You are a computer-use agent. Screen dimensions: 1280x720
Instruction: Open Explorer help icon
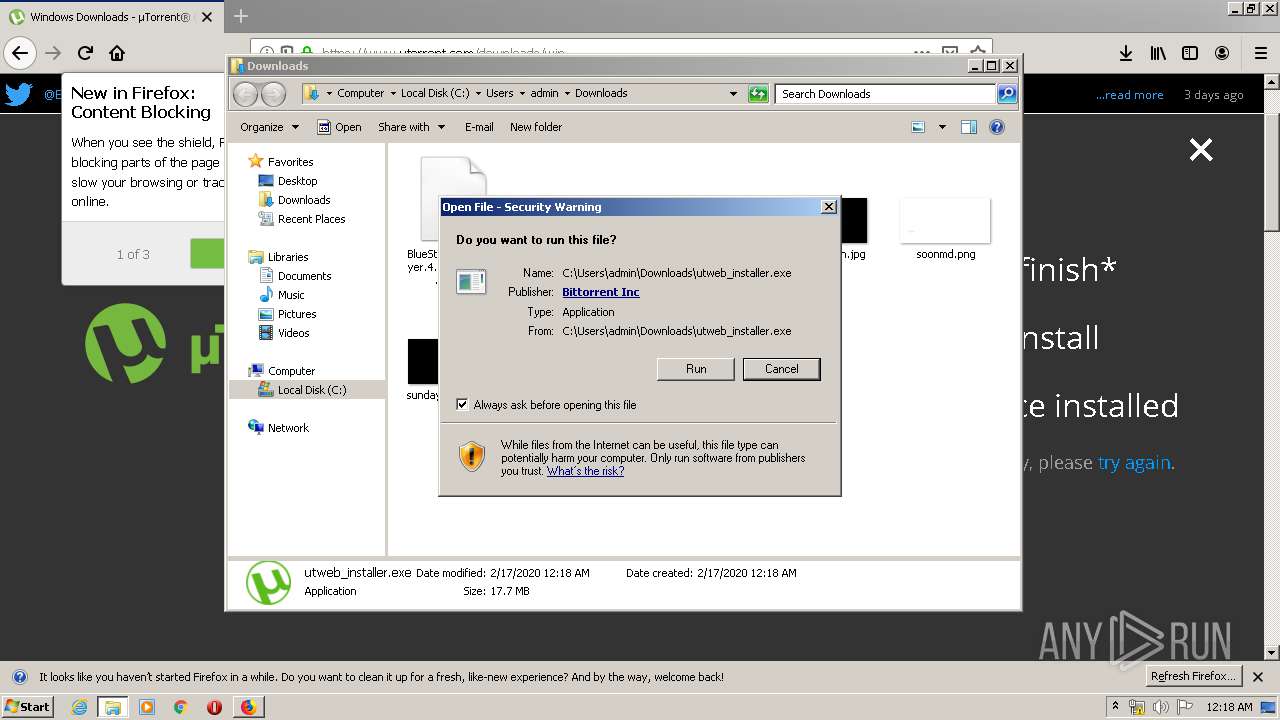click(x=997, y=127)
